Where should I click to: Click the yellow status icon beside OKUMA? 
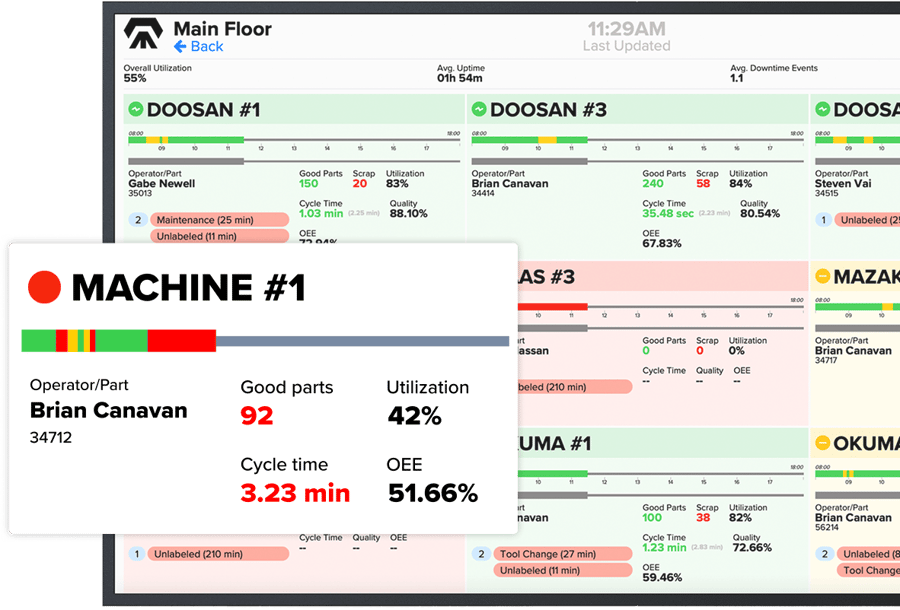(823, 443)
